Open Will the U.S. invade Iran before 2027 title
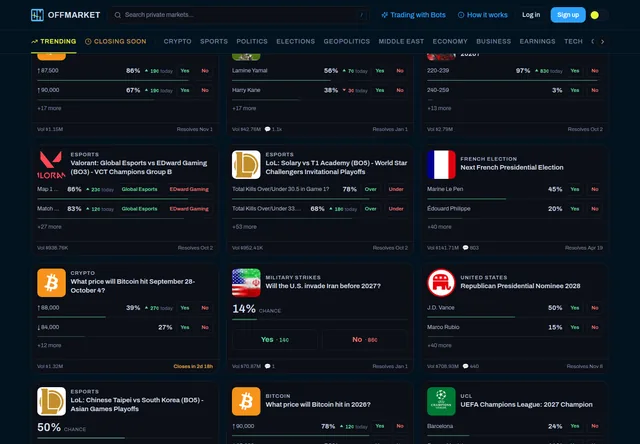Screen dimensions: 640x444 pyautogui.click(x=323, y=286)
